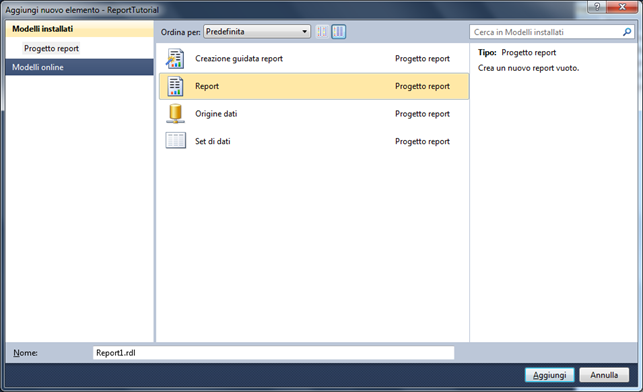Close the Aggiungi nuovo elemento dialog
The height and width of the screenshot is (392, 643).
622,7
